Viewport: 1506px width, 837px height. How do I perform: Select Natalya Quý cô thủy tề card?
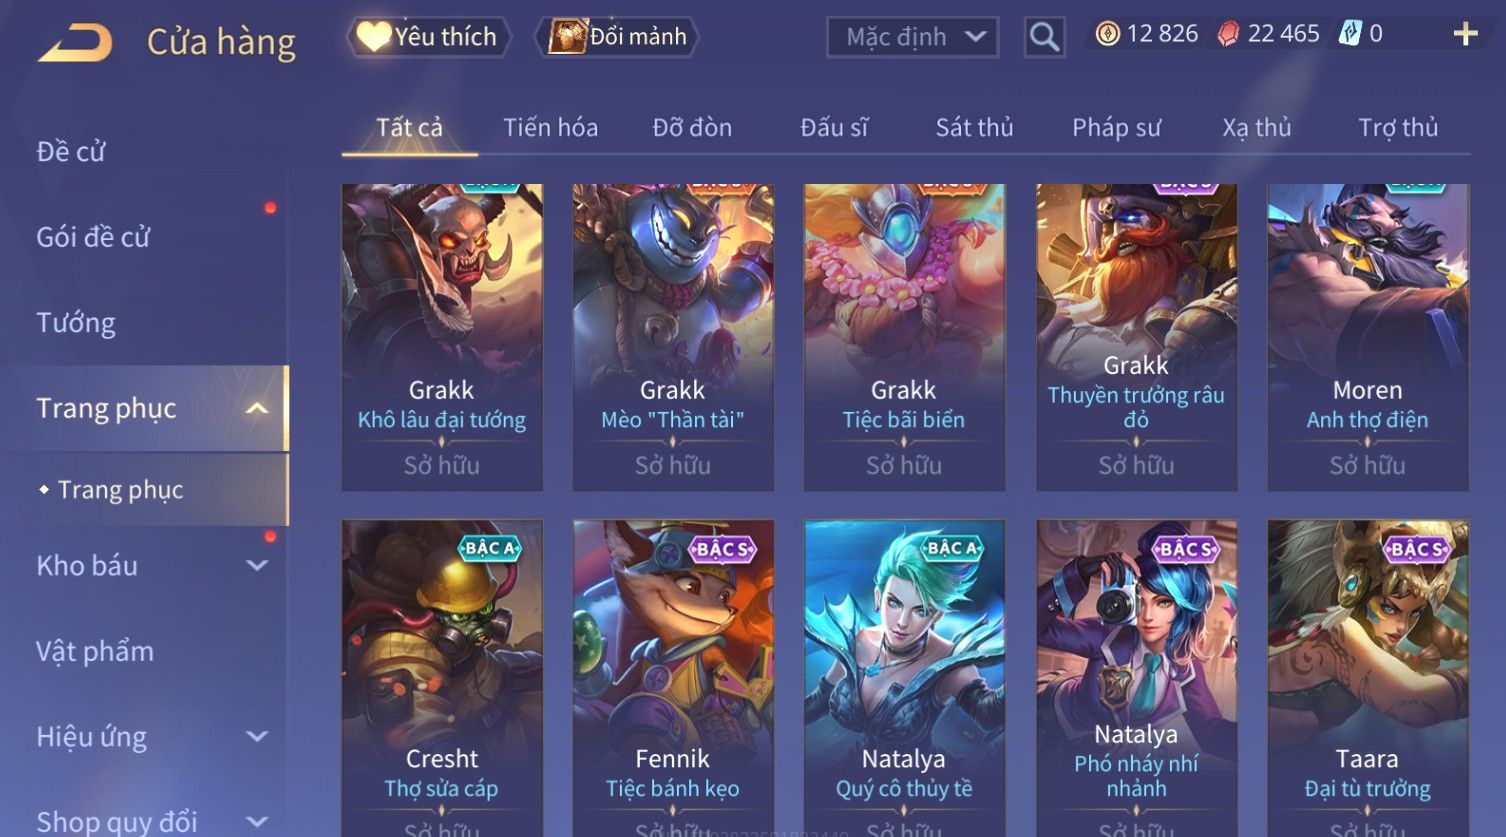click(x=904, y=678)
